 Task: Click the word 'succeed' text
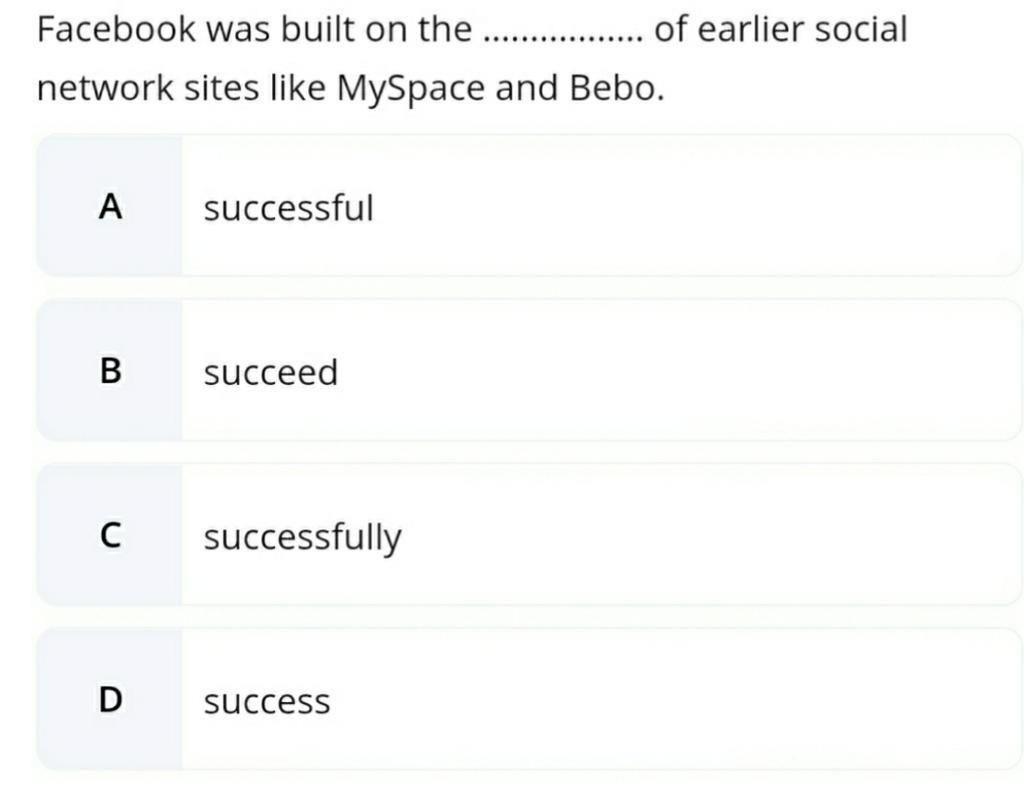[x=271, y=372]
